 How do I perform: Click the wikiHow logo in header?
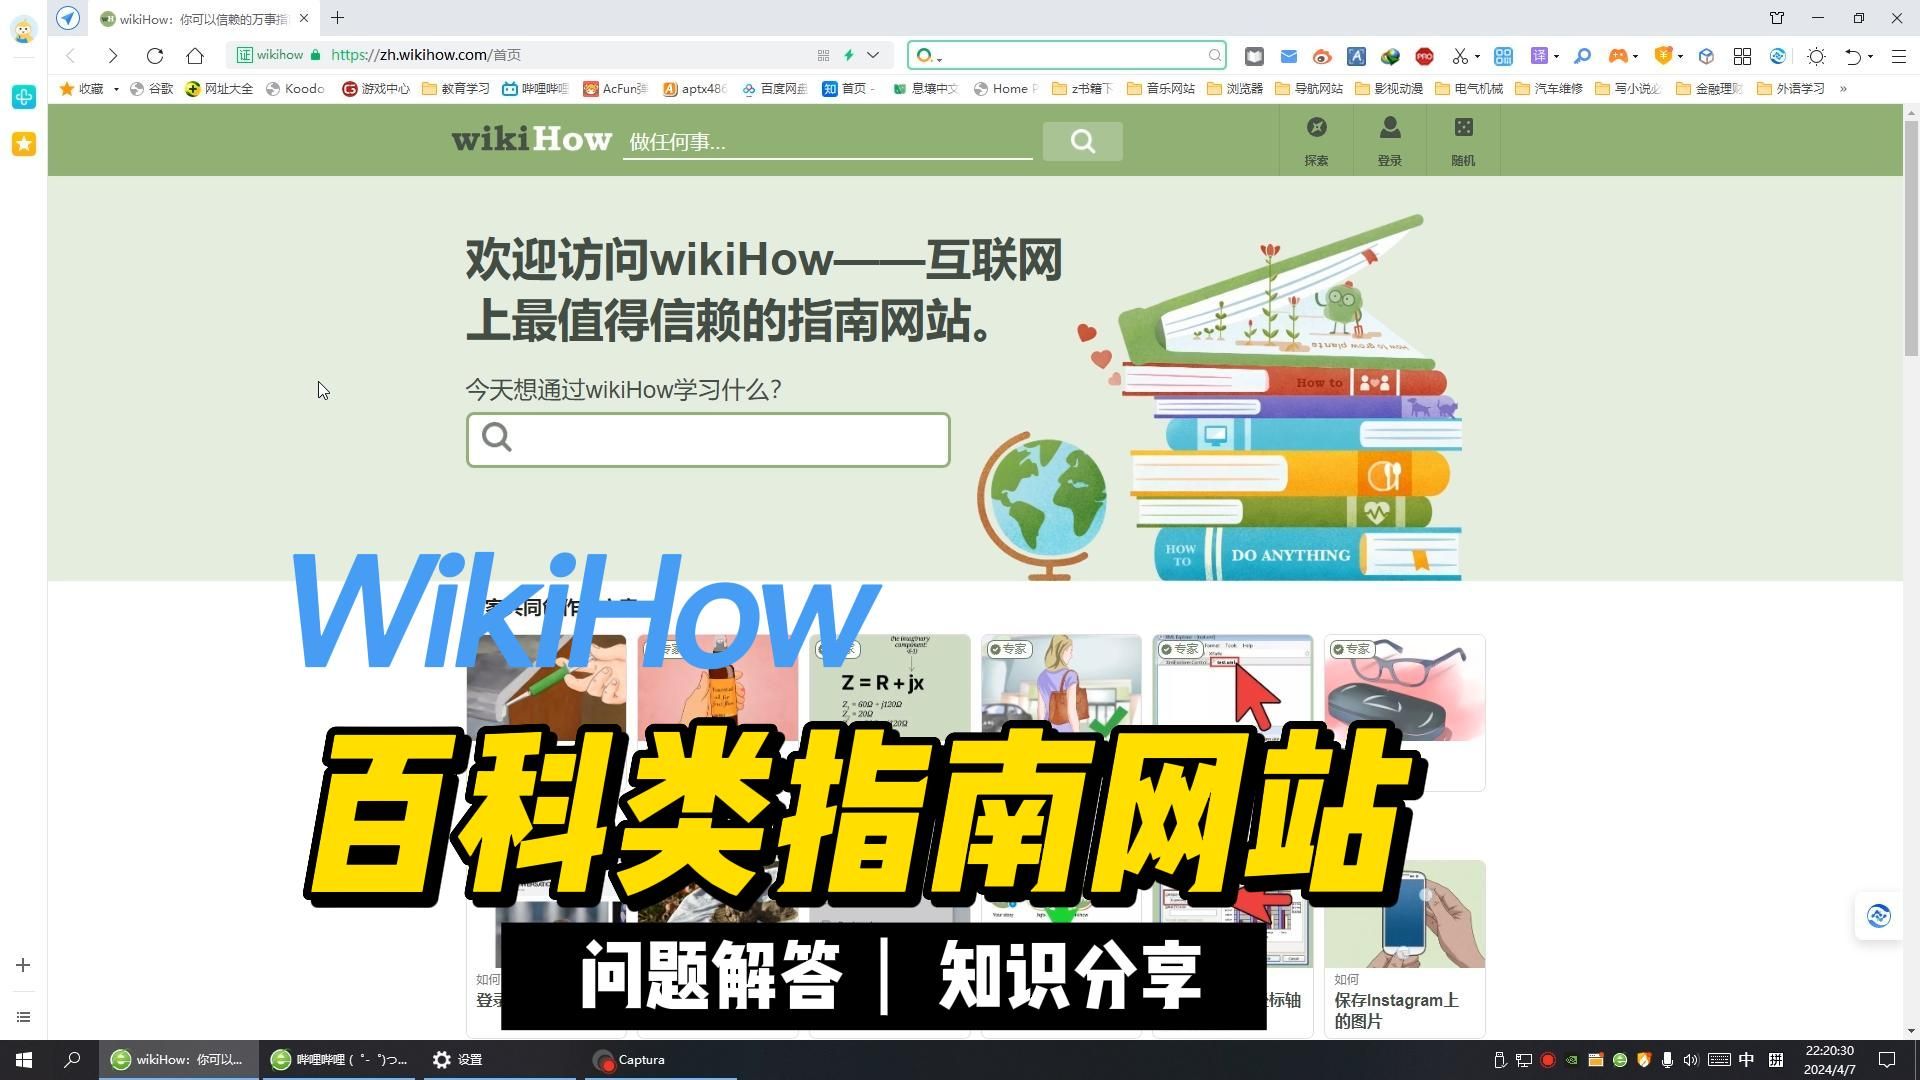point(531,139)
